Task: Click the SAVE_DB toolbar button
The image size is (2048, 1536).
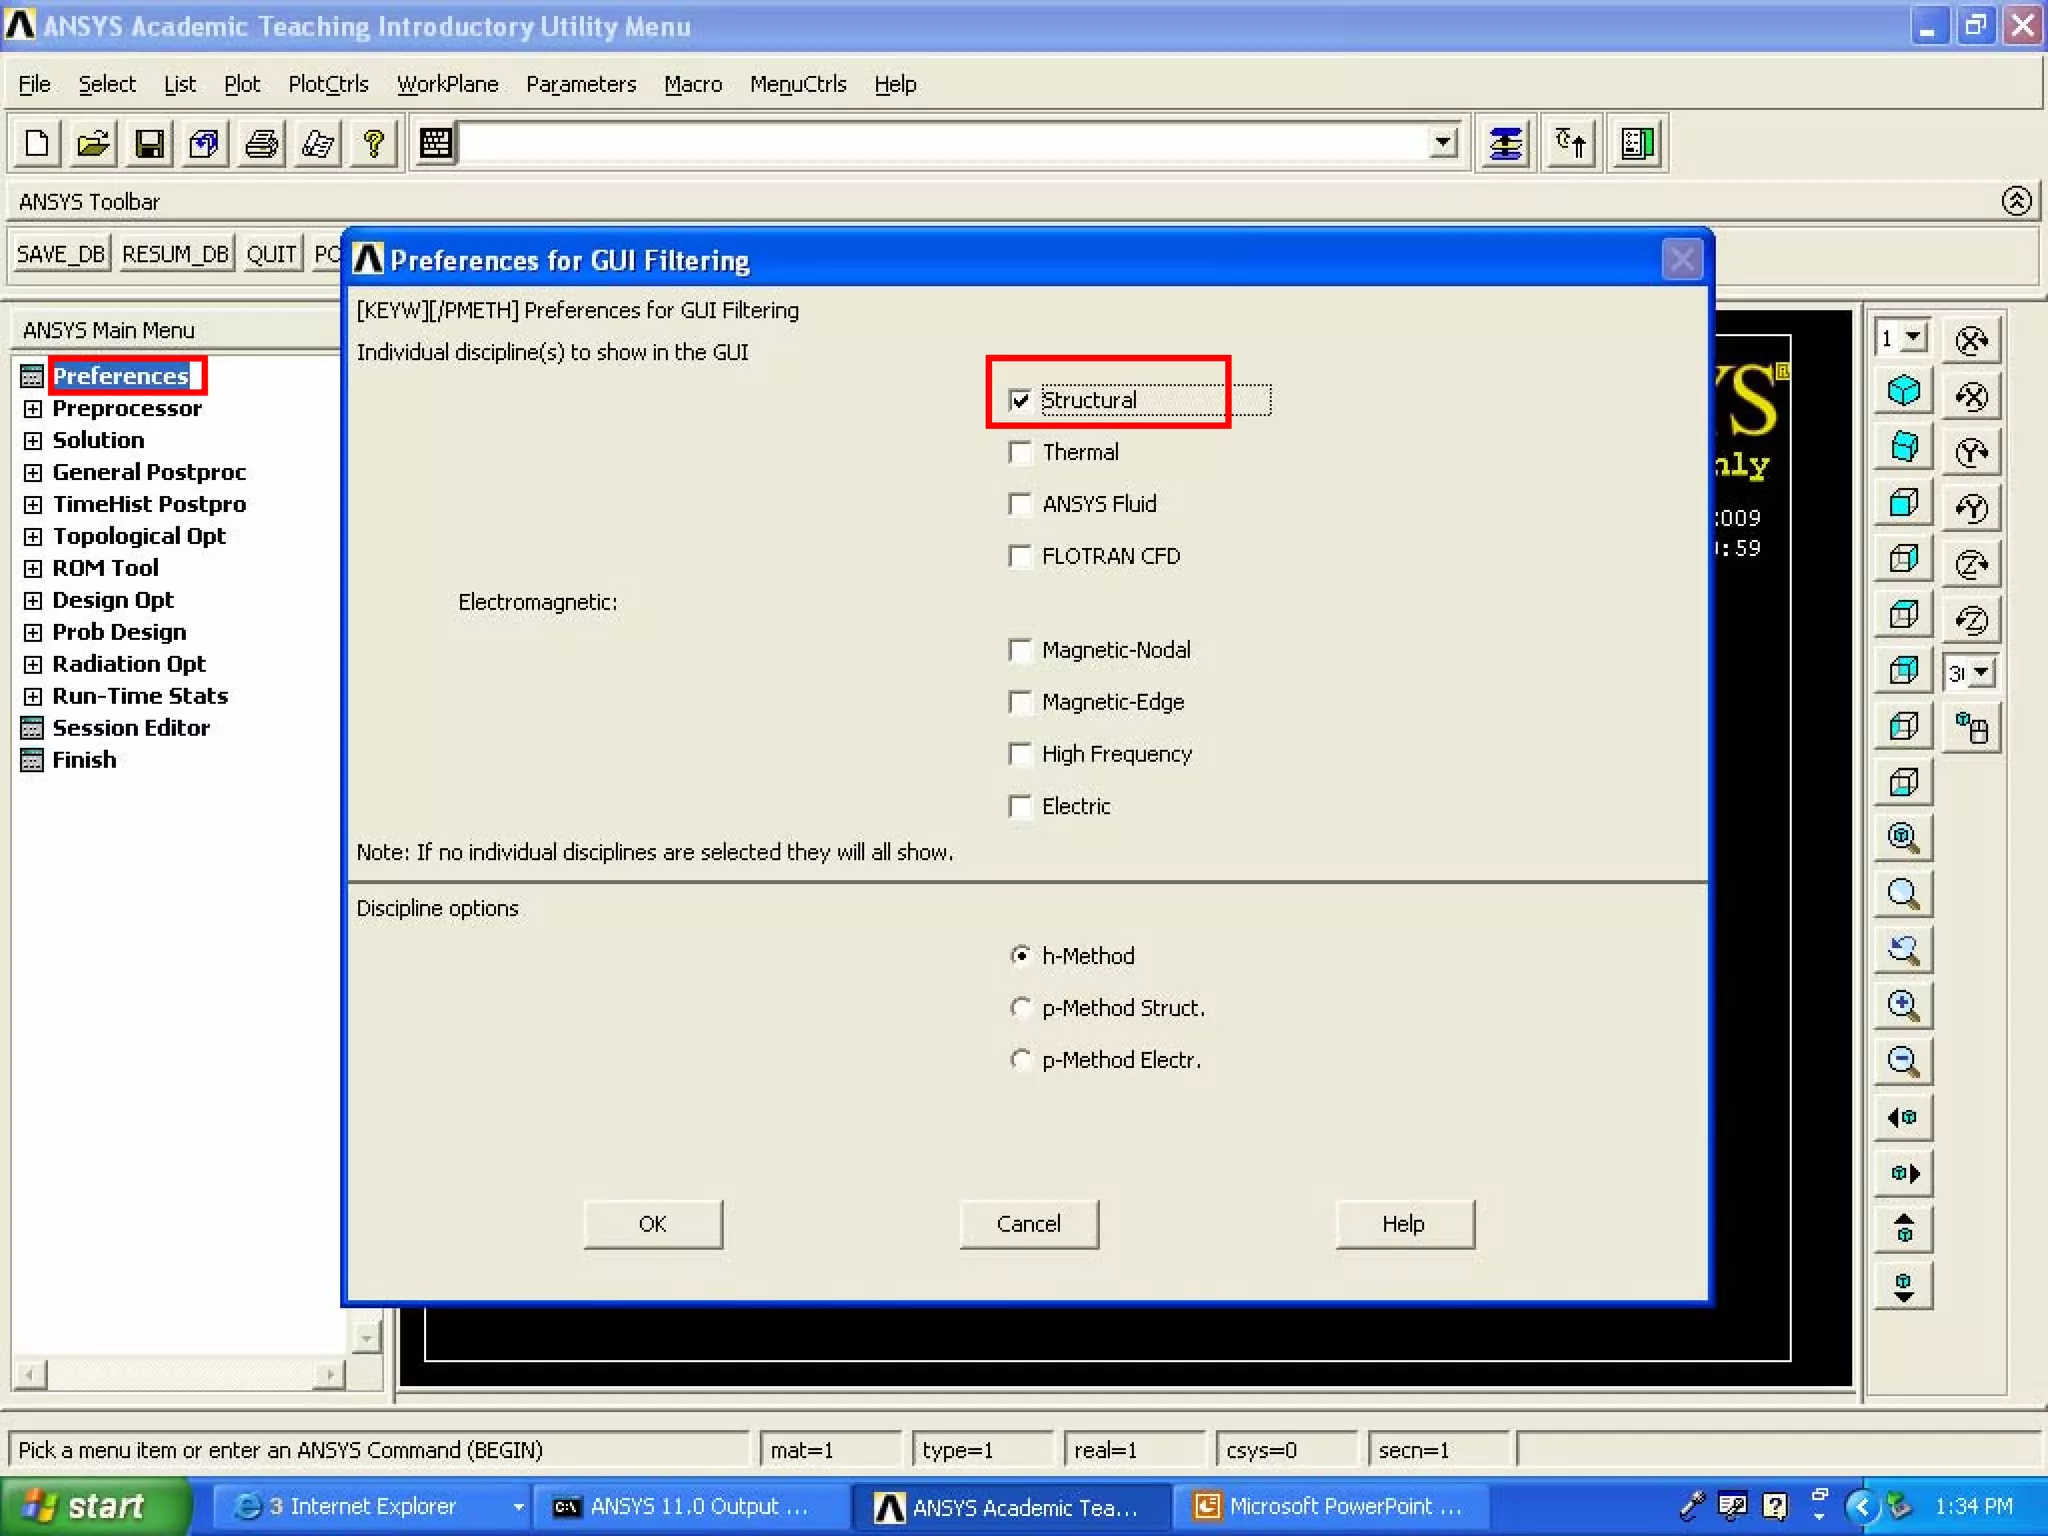Action: (60, 254)
